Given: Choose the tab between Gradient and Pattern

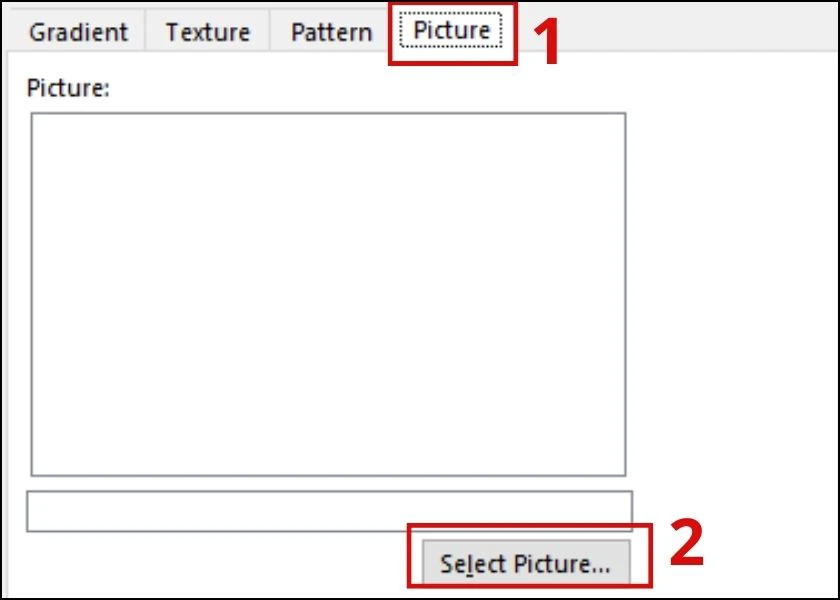Looking at the screenshot, I should pos(207,32).
